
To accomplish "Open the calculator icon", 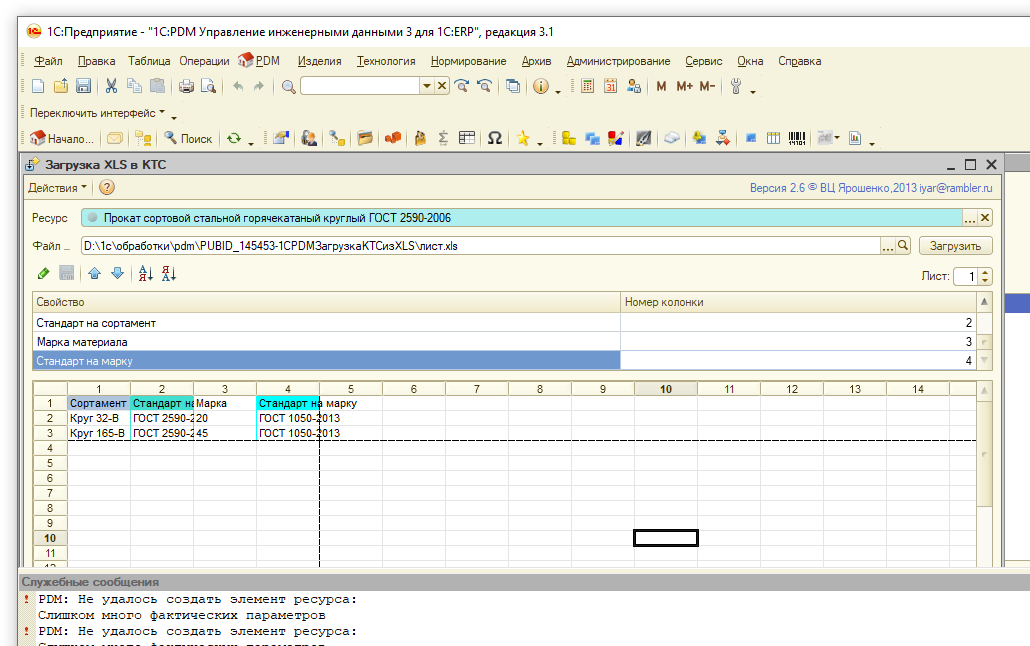I will 588,86.
